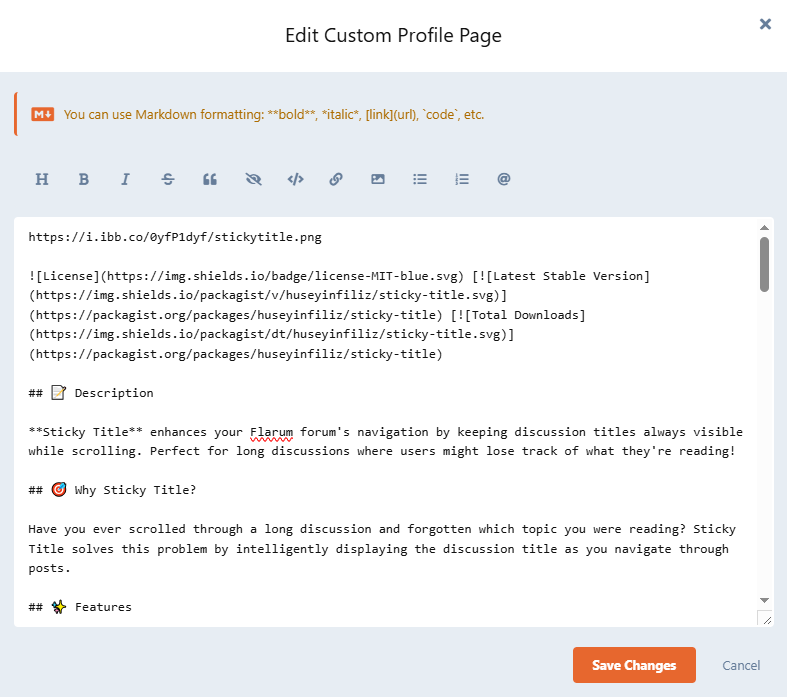Click the 'Total Downloads' badge text
787x697 pixels.
click(525, 315)
